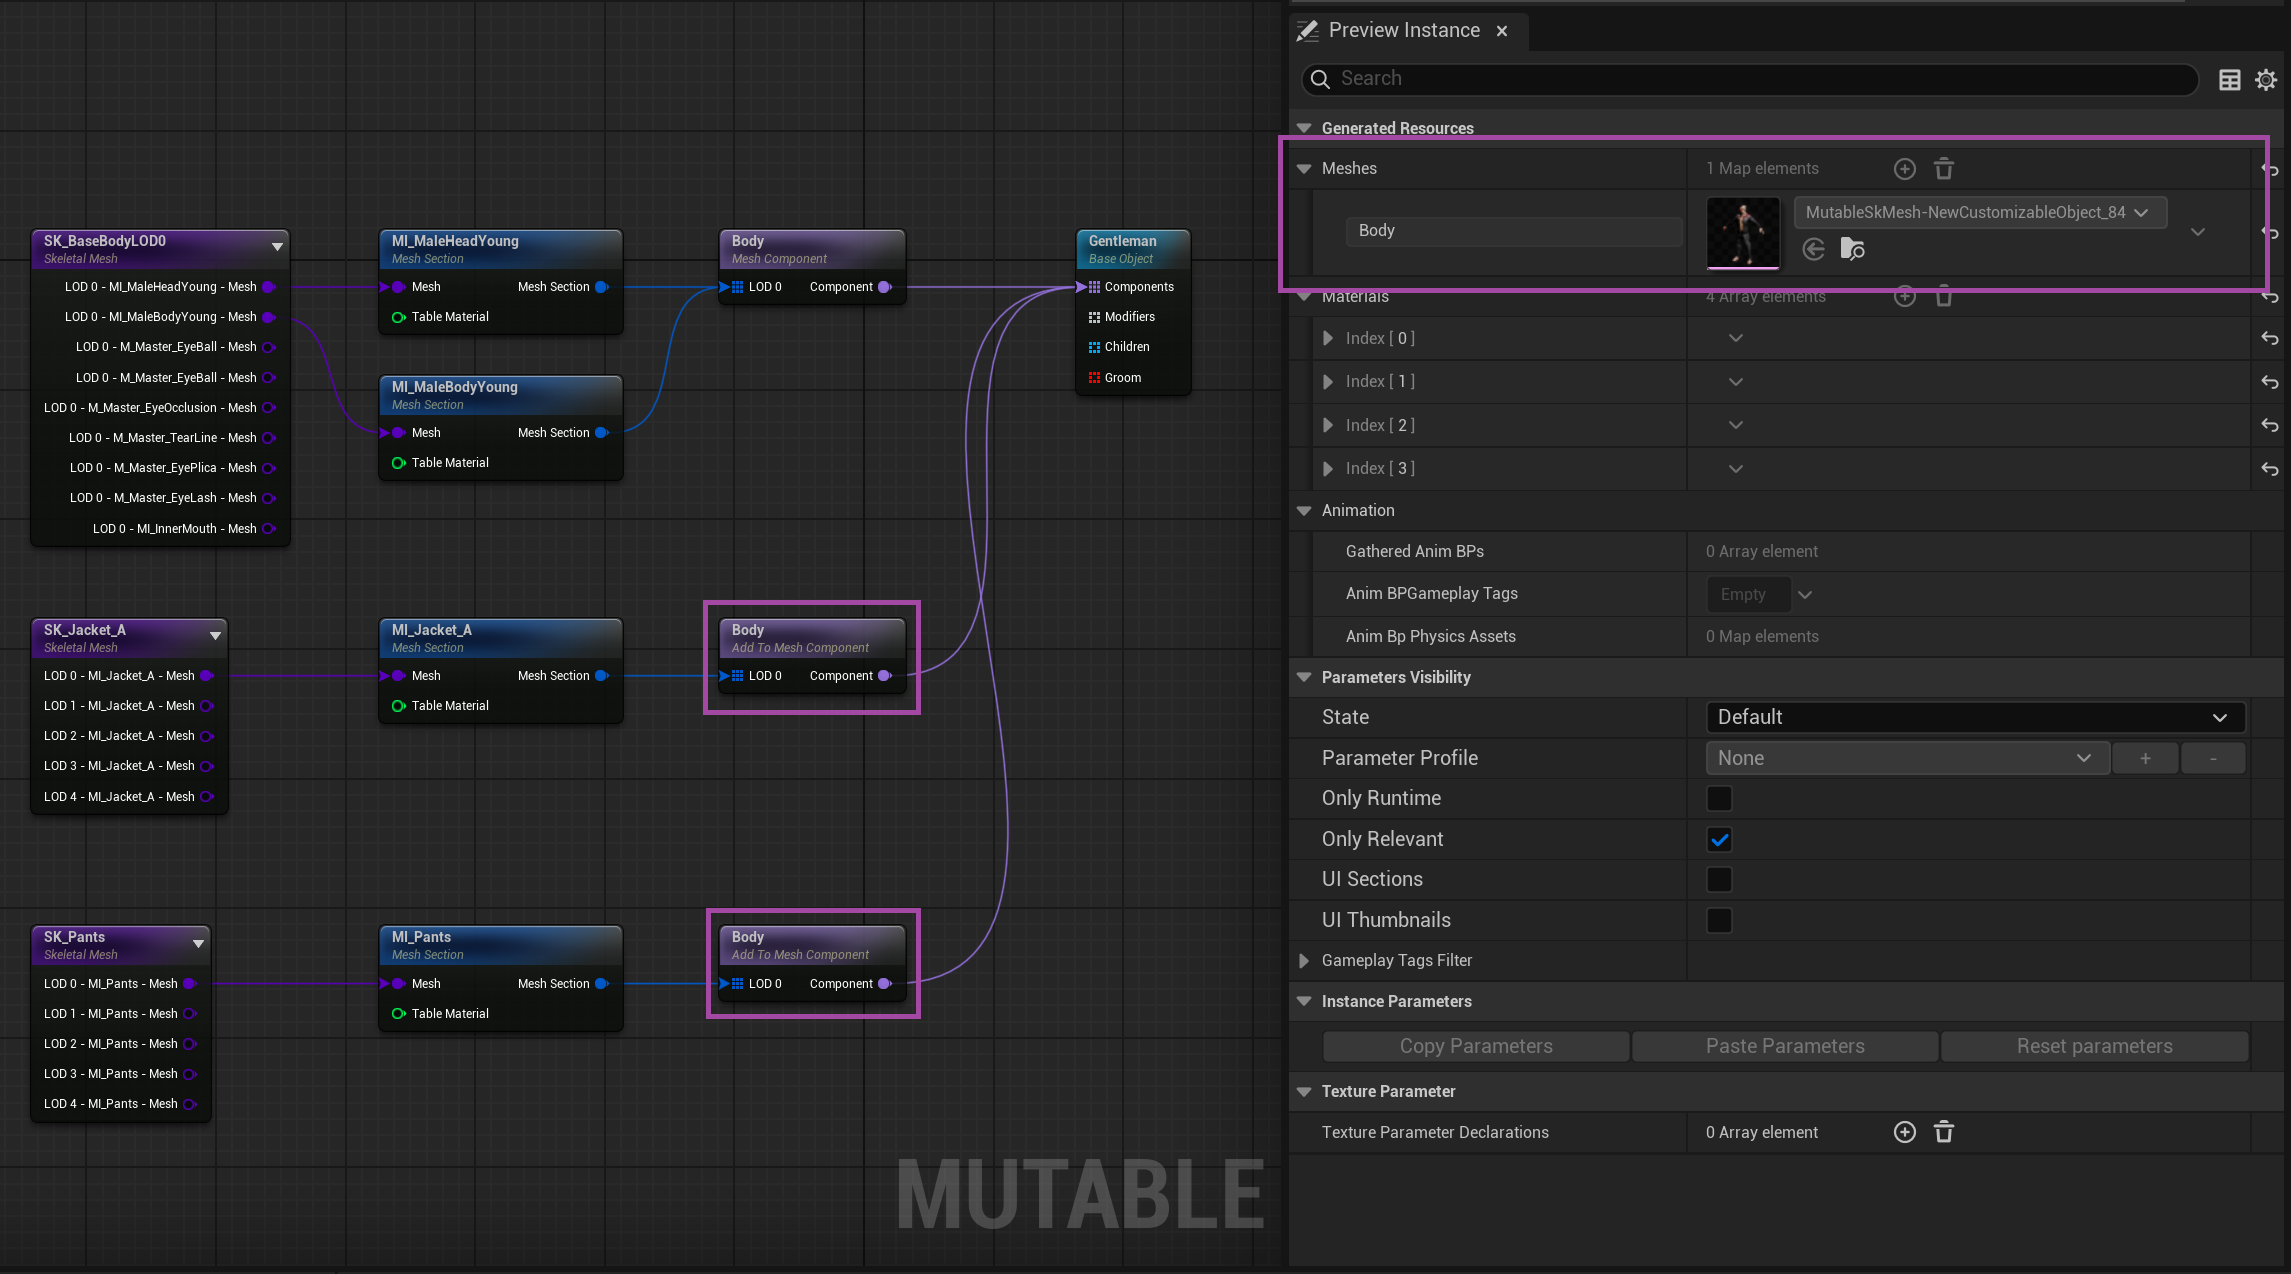Image resolution: width=2291 pixels, height=1274 pixels.
Task: Expand Index [ 0 ] value chevron
Action: [x=1736, y=339]
